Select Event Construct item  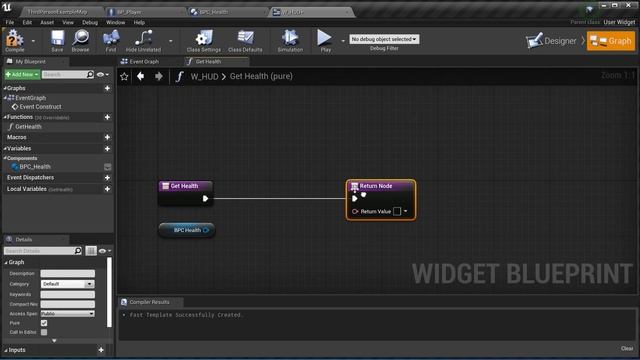click(40, 107)
